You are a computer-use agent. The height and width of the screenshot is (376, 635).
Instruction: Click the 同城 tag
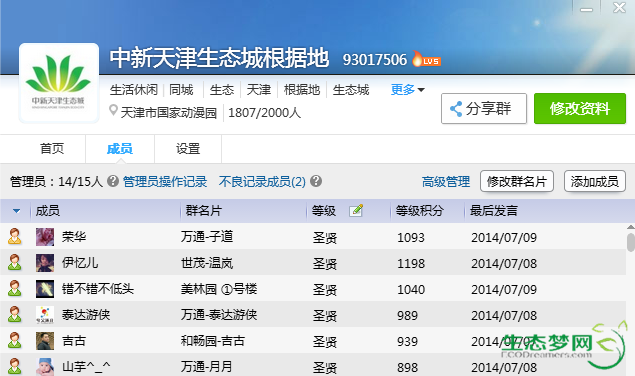[181, 90]
